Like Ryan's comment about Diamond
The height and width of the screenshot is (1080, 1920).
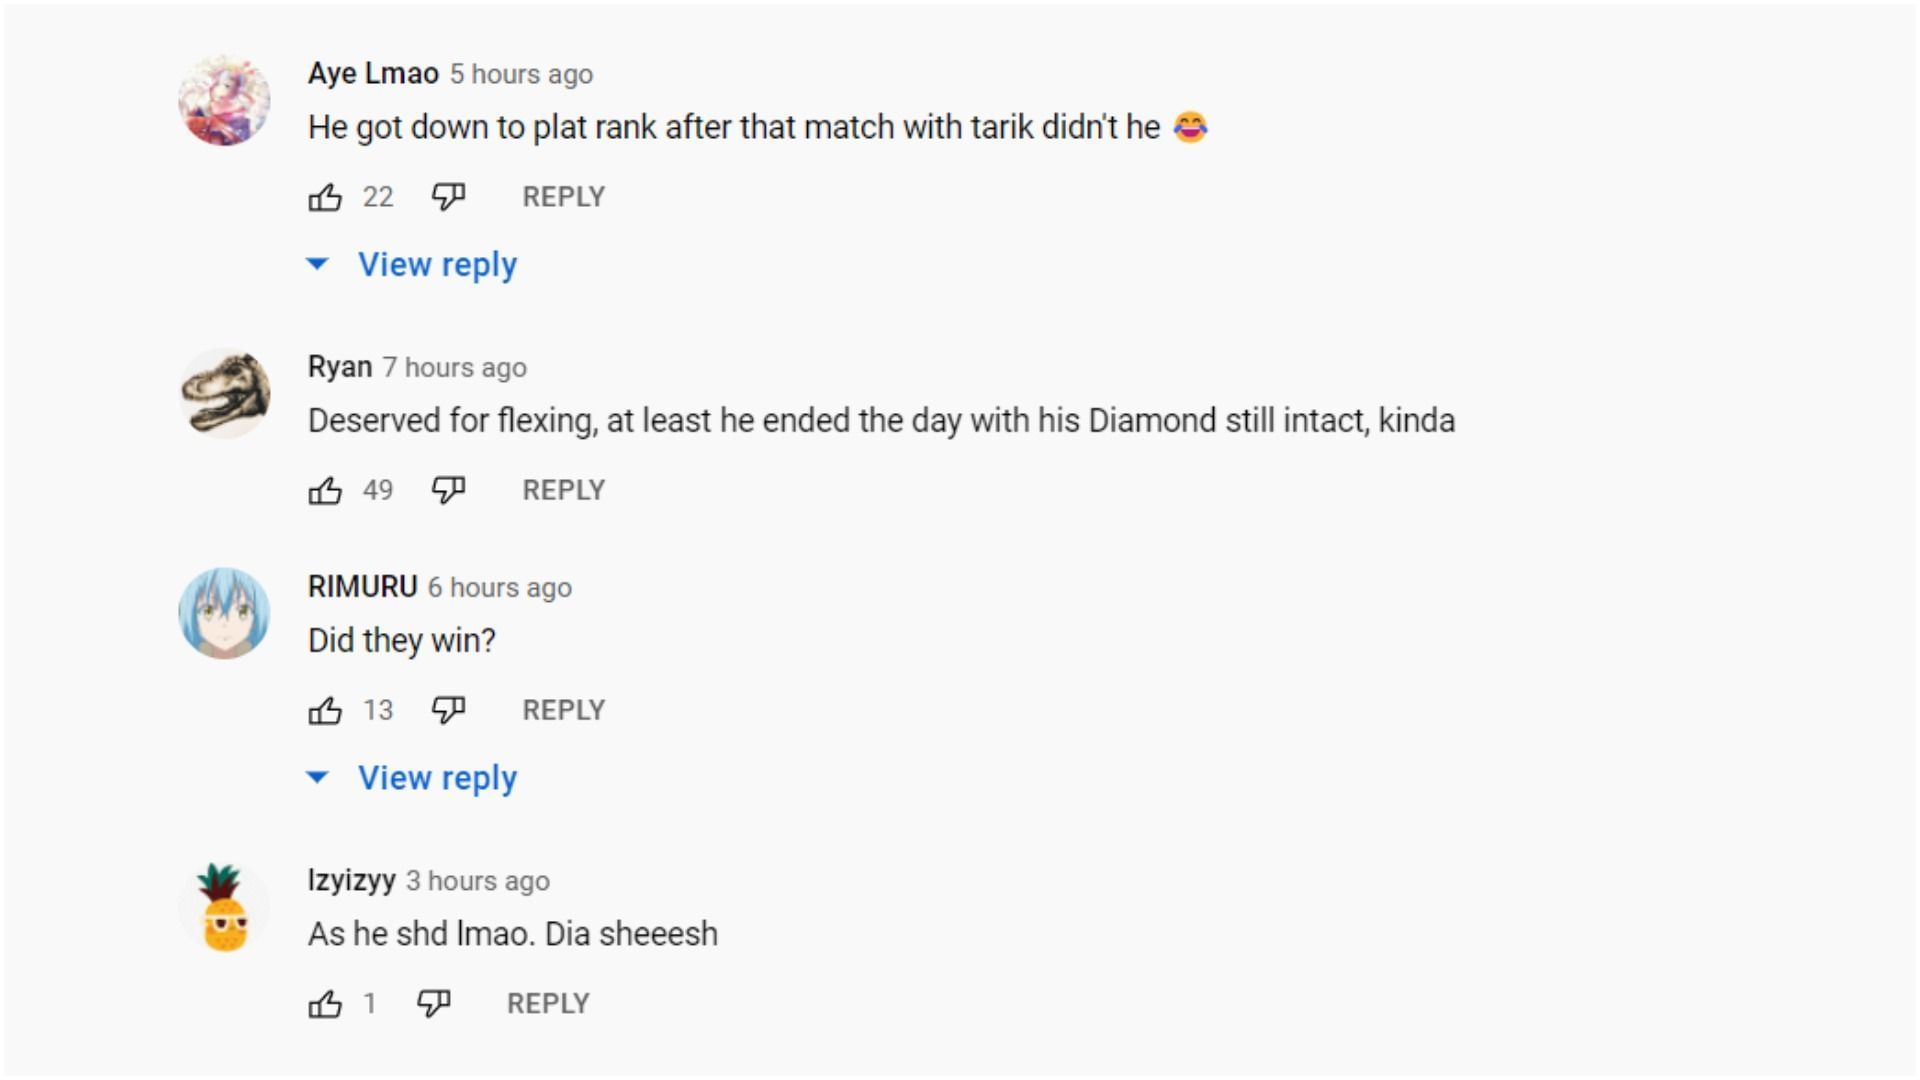pos(325,490)
